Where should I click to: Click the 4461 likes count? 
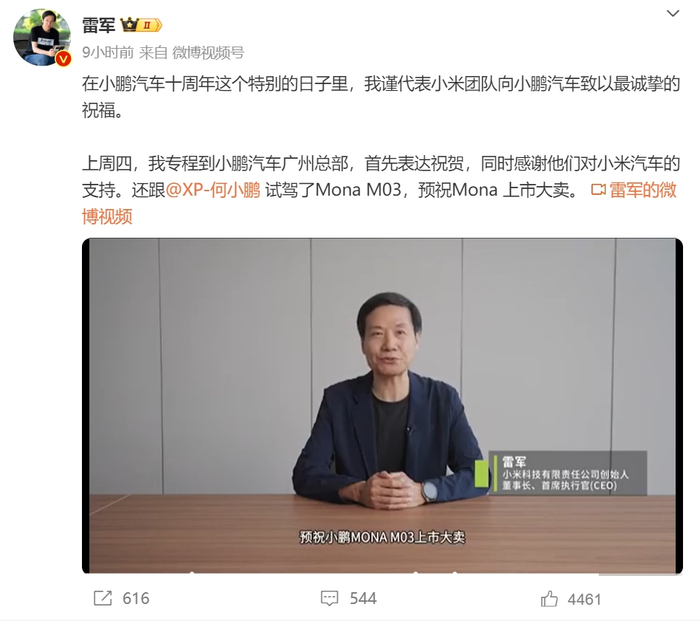click(584, 600)
